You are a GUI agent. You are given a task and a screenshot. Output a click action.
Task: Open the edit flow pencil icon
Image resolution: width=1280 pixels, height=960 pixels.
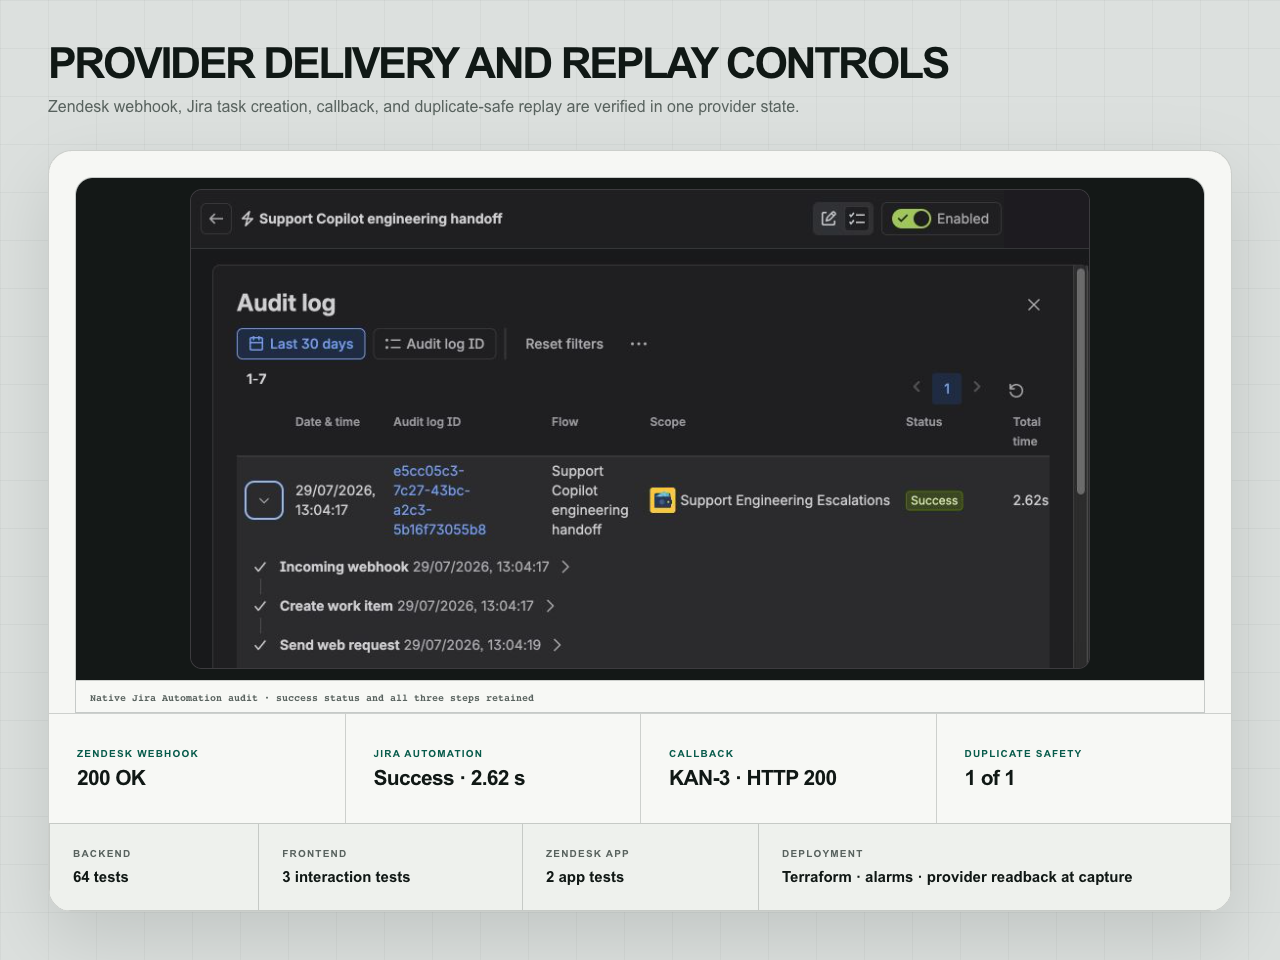pos(829,218)
